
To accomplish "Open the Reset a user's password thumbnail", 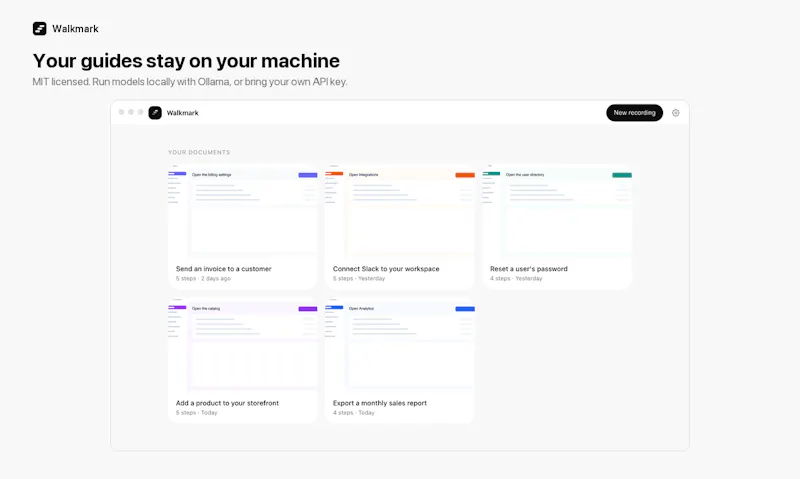I will pyautogui.click(x=557, y=211).
